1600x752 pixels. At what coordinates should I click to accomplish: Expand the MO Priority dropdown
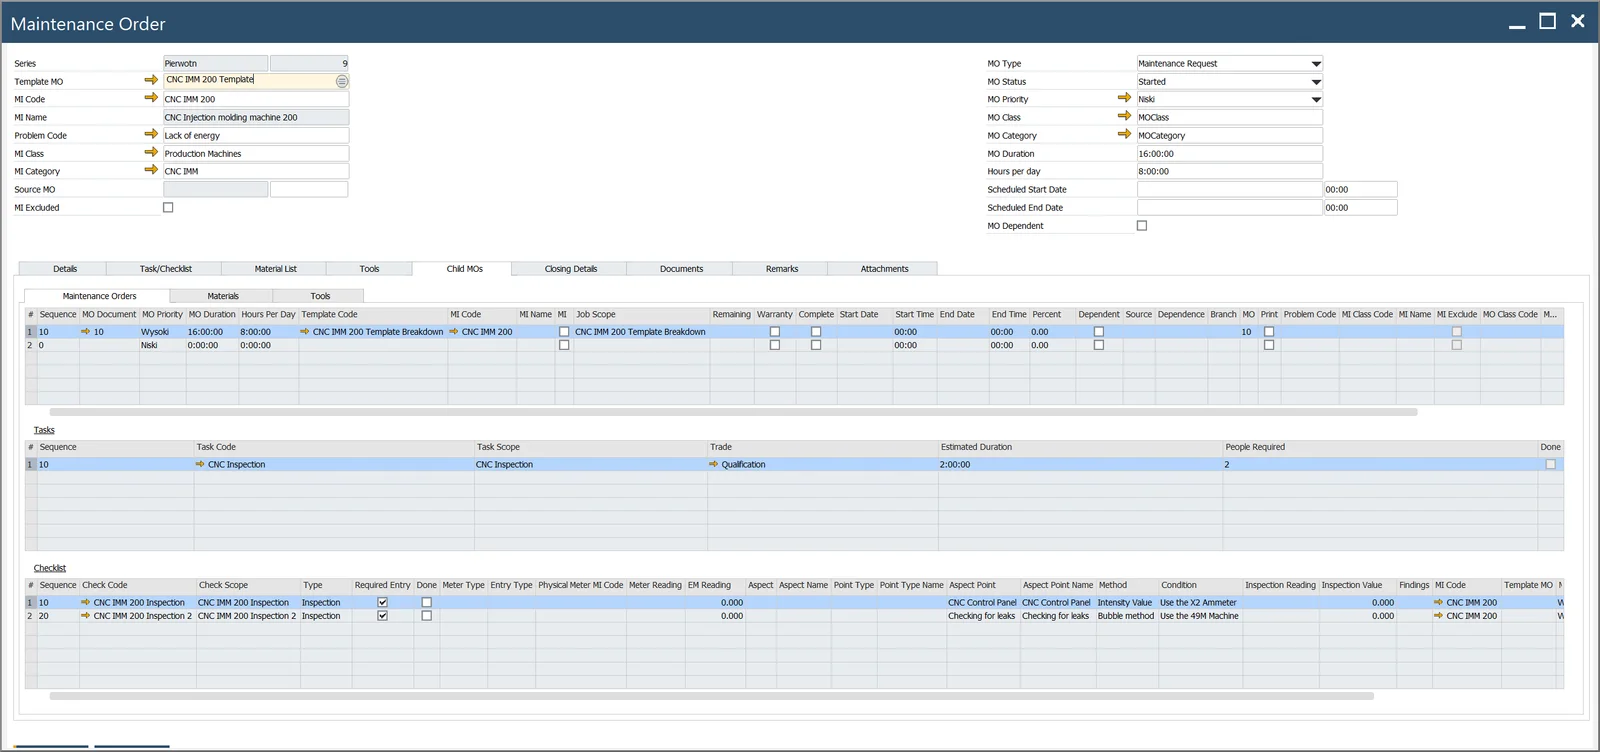tap(1316, 100)
